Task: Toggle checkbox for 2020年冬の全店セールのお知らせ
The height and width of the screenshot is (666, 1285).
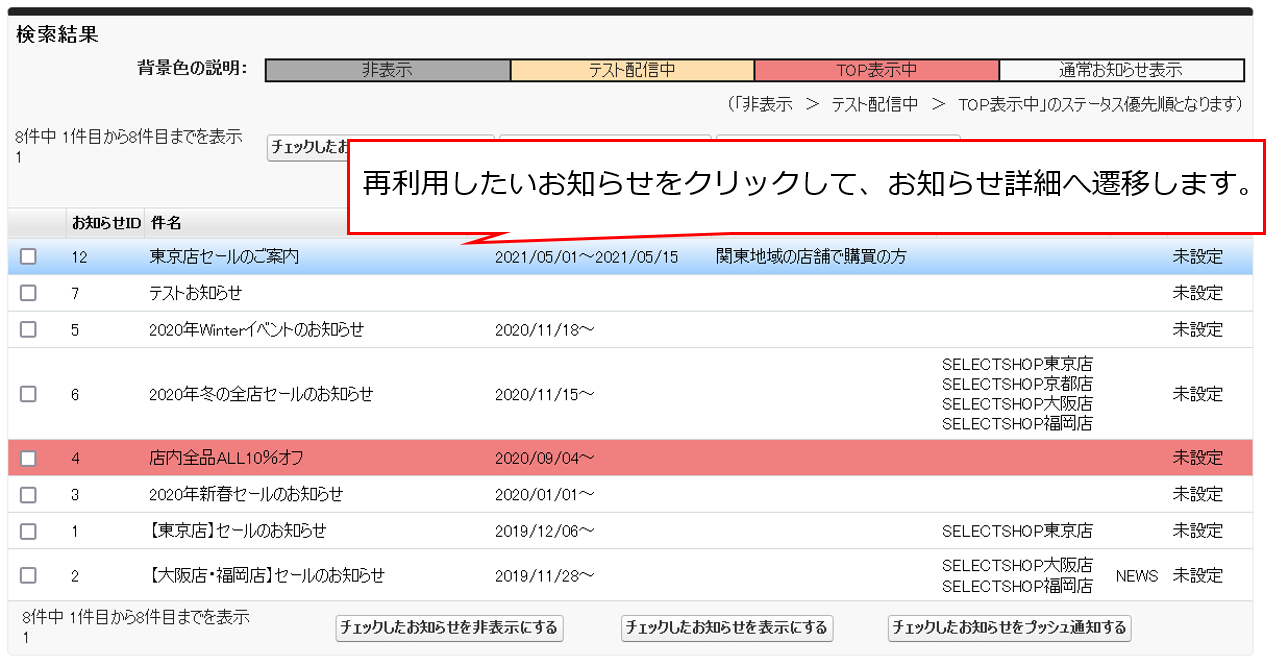Action: pyautogui.click(x=28, y=394)
